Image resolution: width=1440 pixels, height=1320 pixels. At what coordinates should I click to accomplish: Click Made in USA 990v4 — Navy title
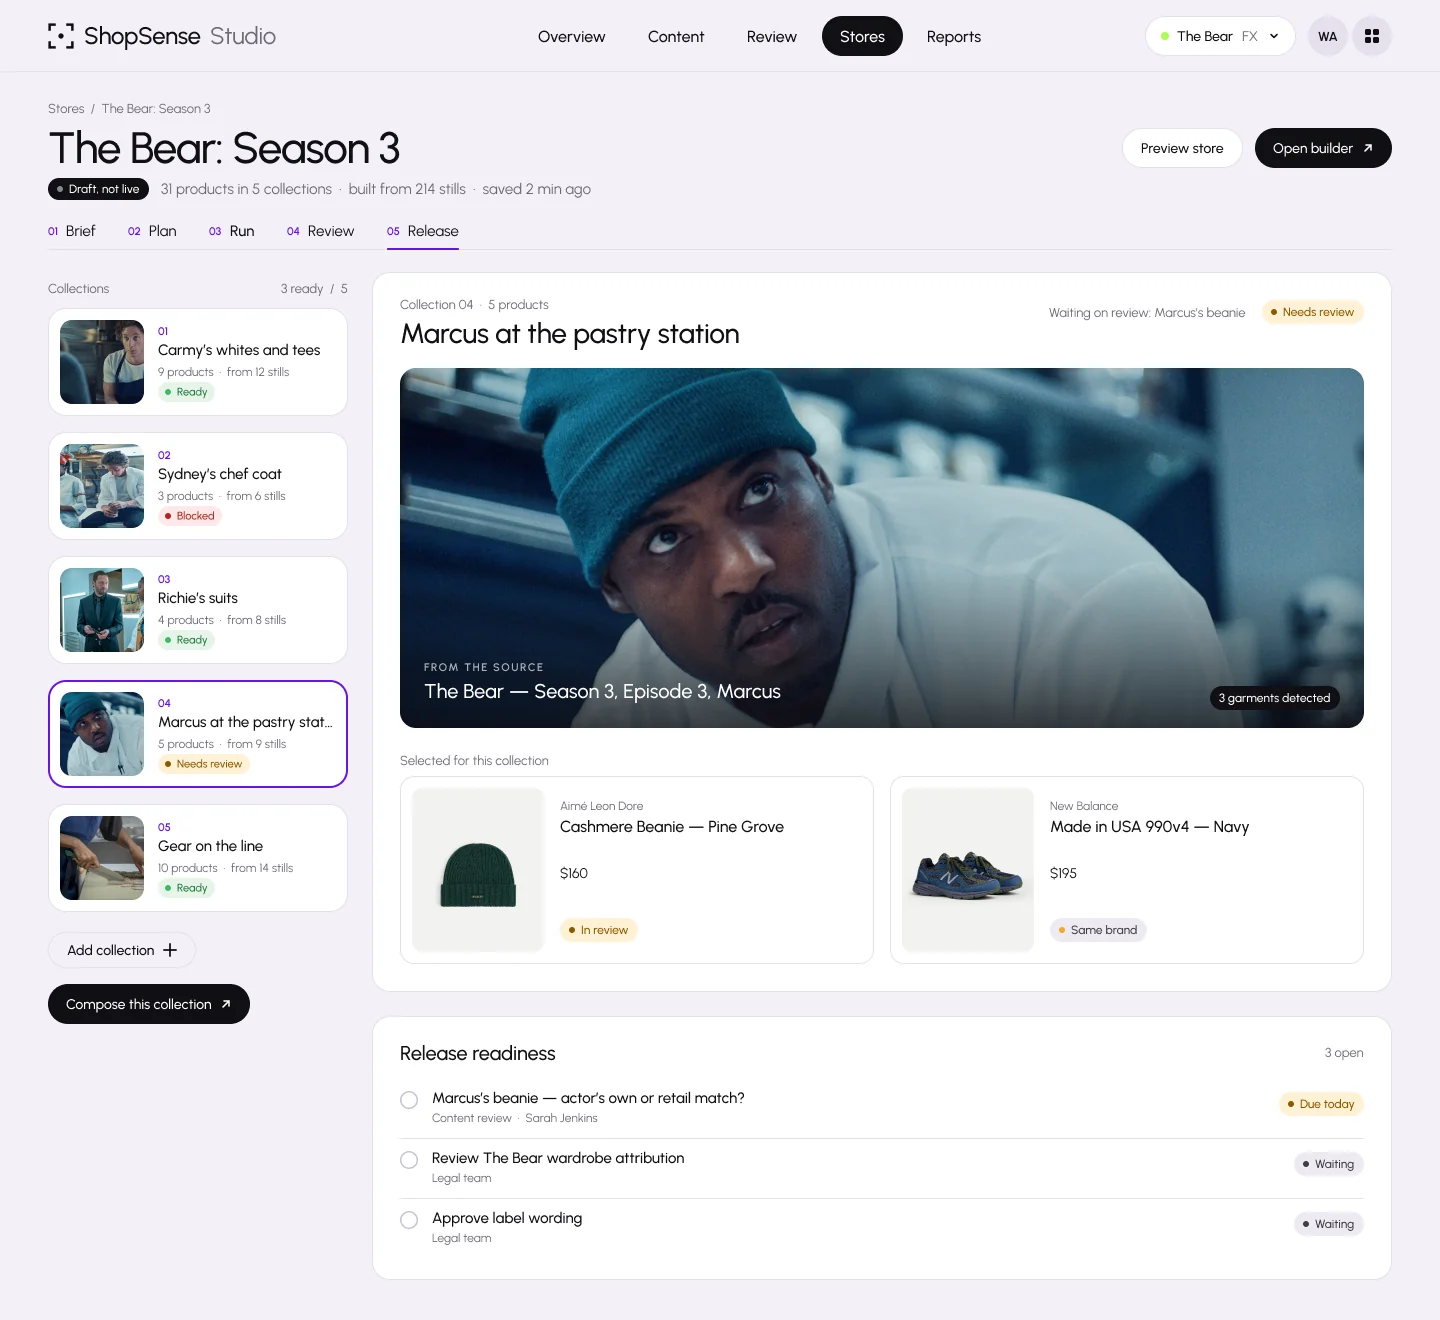1149,827
